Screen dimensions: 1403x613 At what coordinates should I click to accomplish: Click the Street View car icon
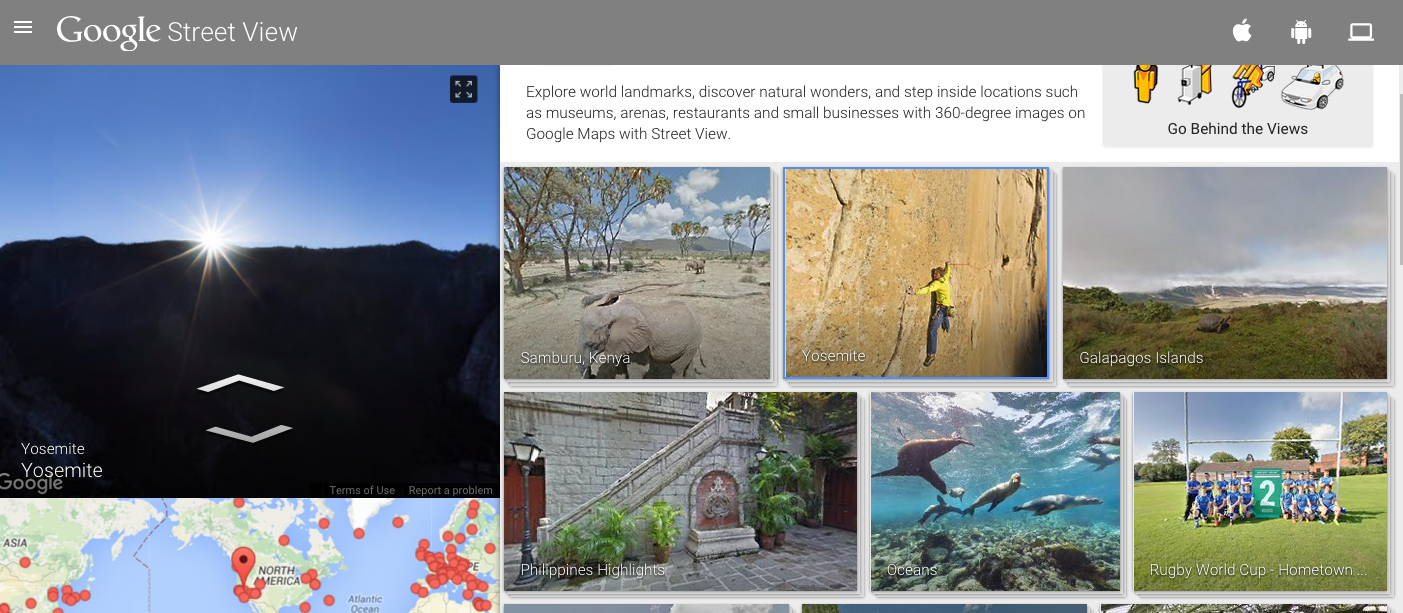click(1312, 86)
